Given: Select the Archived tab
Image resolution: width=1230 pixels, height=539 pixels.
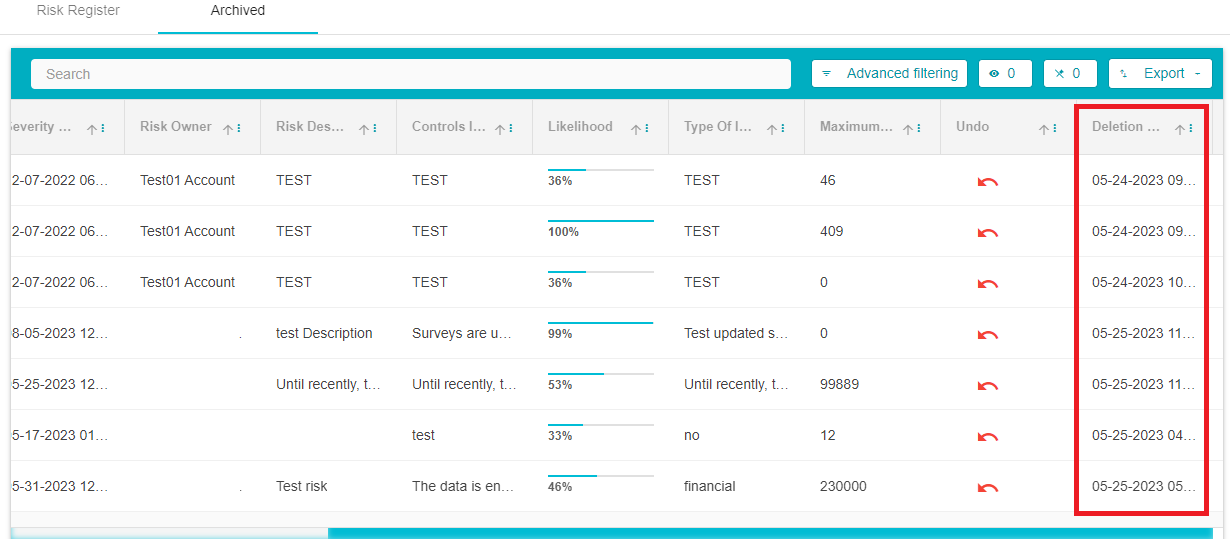Looking at the screenshot, I should point(238,11).
